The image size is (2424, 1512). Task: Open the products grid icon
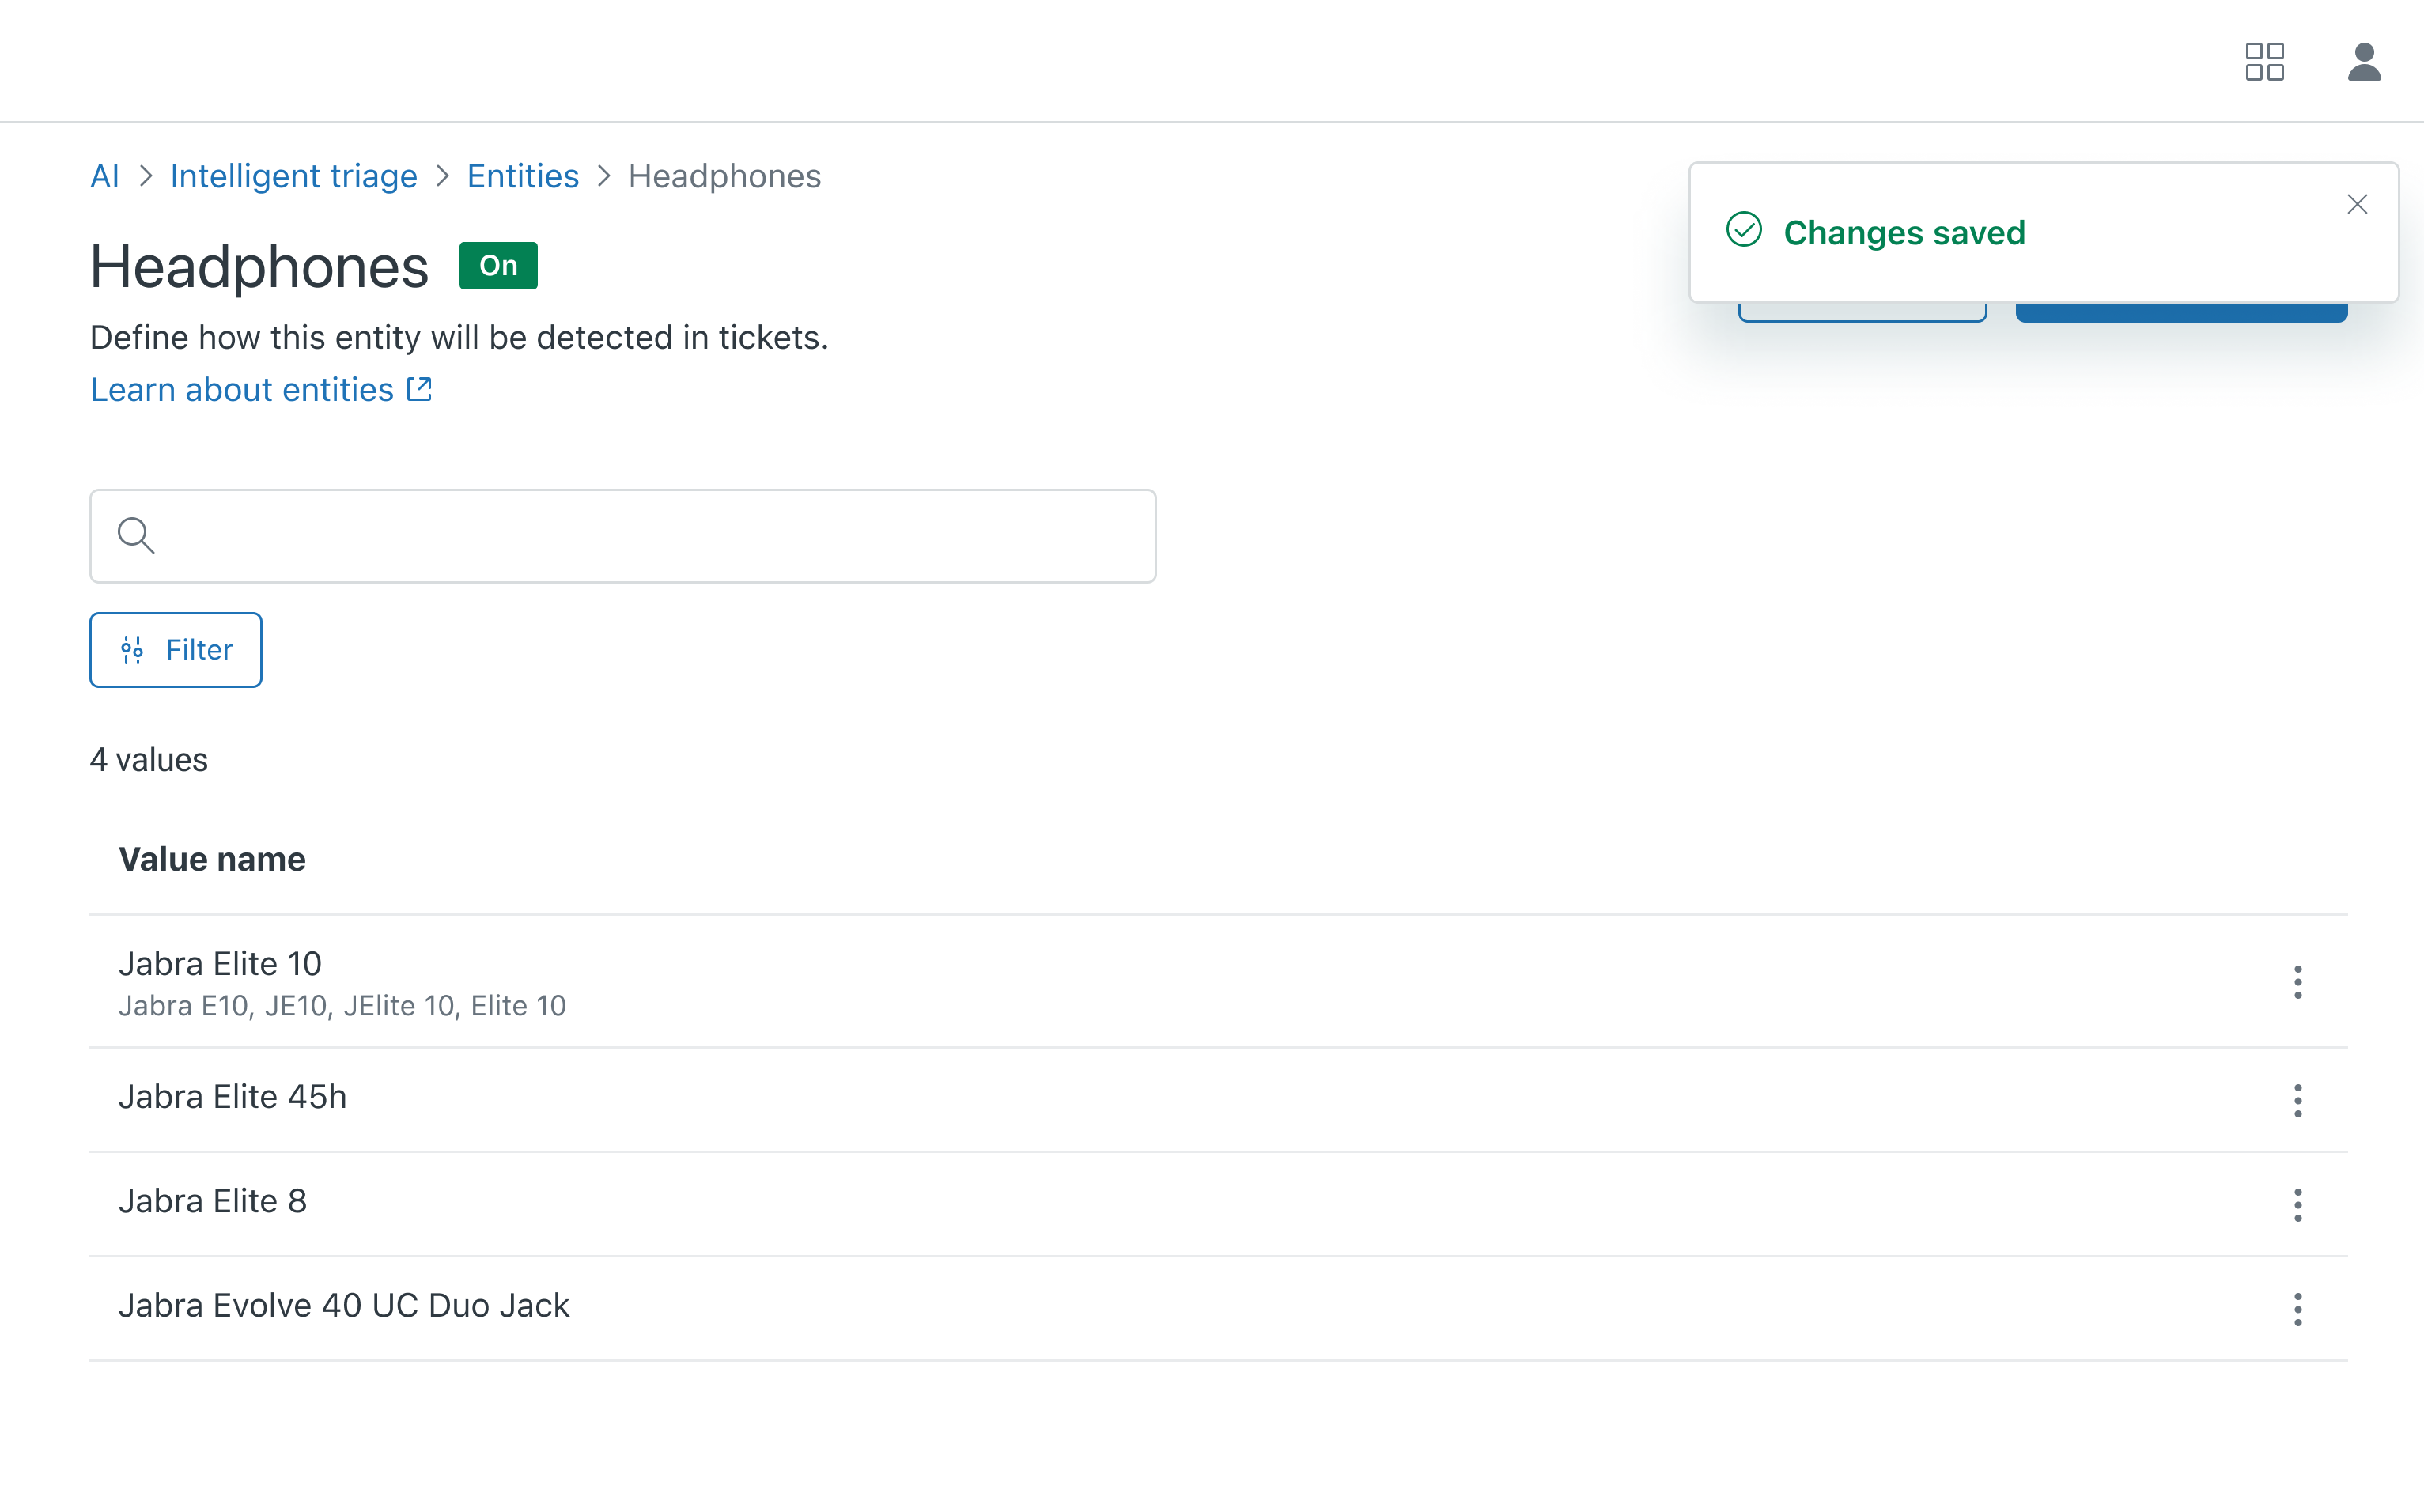click(2264, 62)
